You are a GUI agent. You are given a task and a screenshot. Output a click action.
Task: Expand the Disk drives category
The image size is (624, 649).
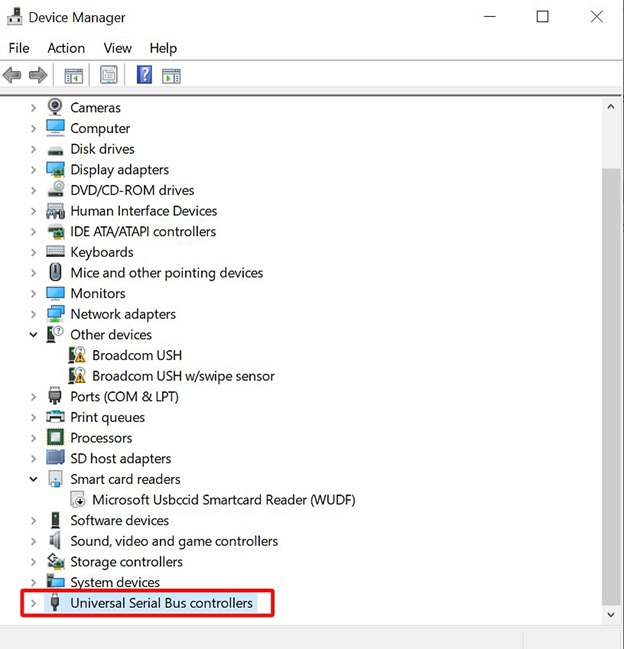click(34, 149)
